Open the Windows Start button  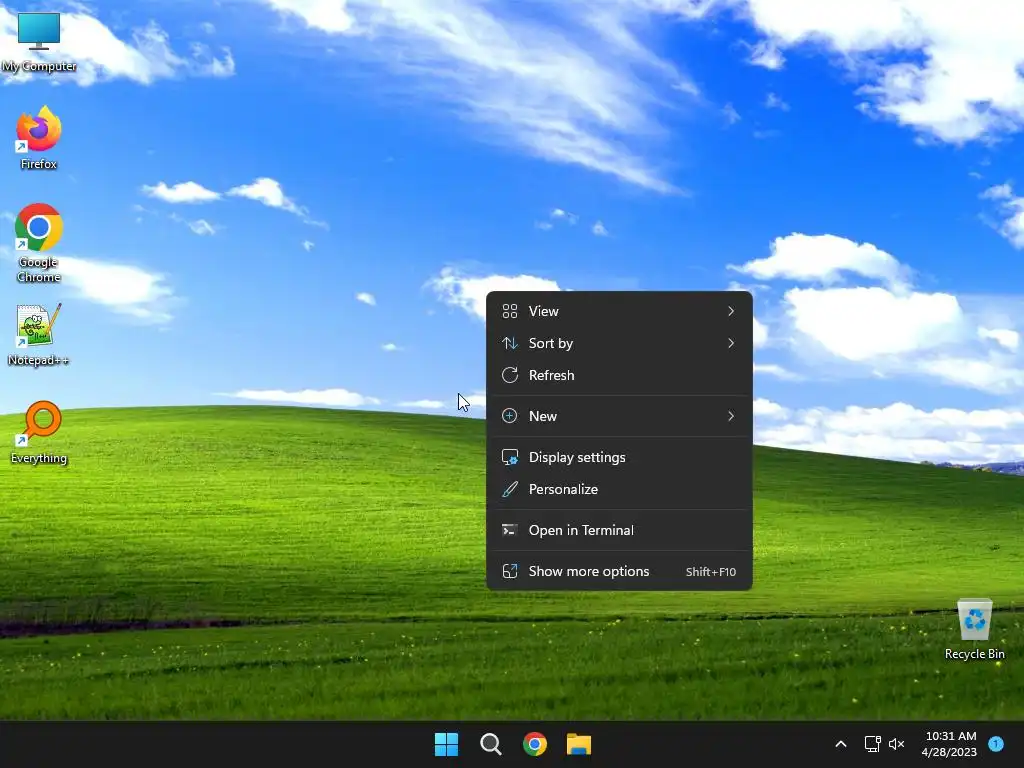(x=447, y=744)
